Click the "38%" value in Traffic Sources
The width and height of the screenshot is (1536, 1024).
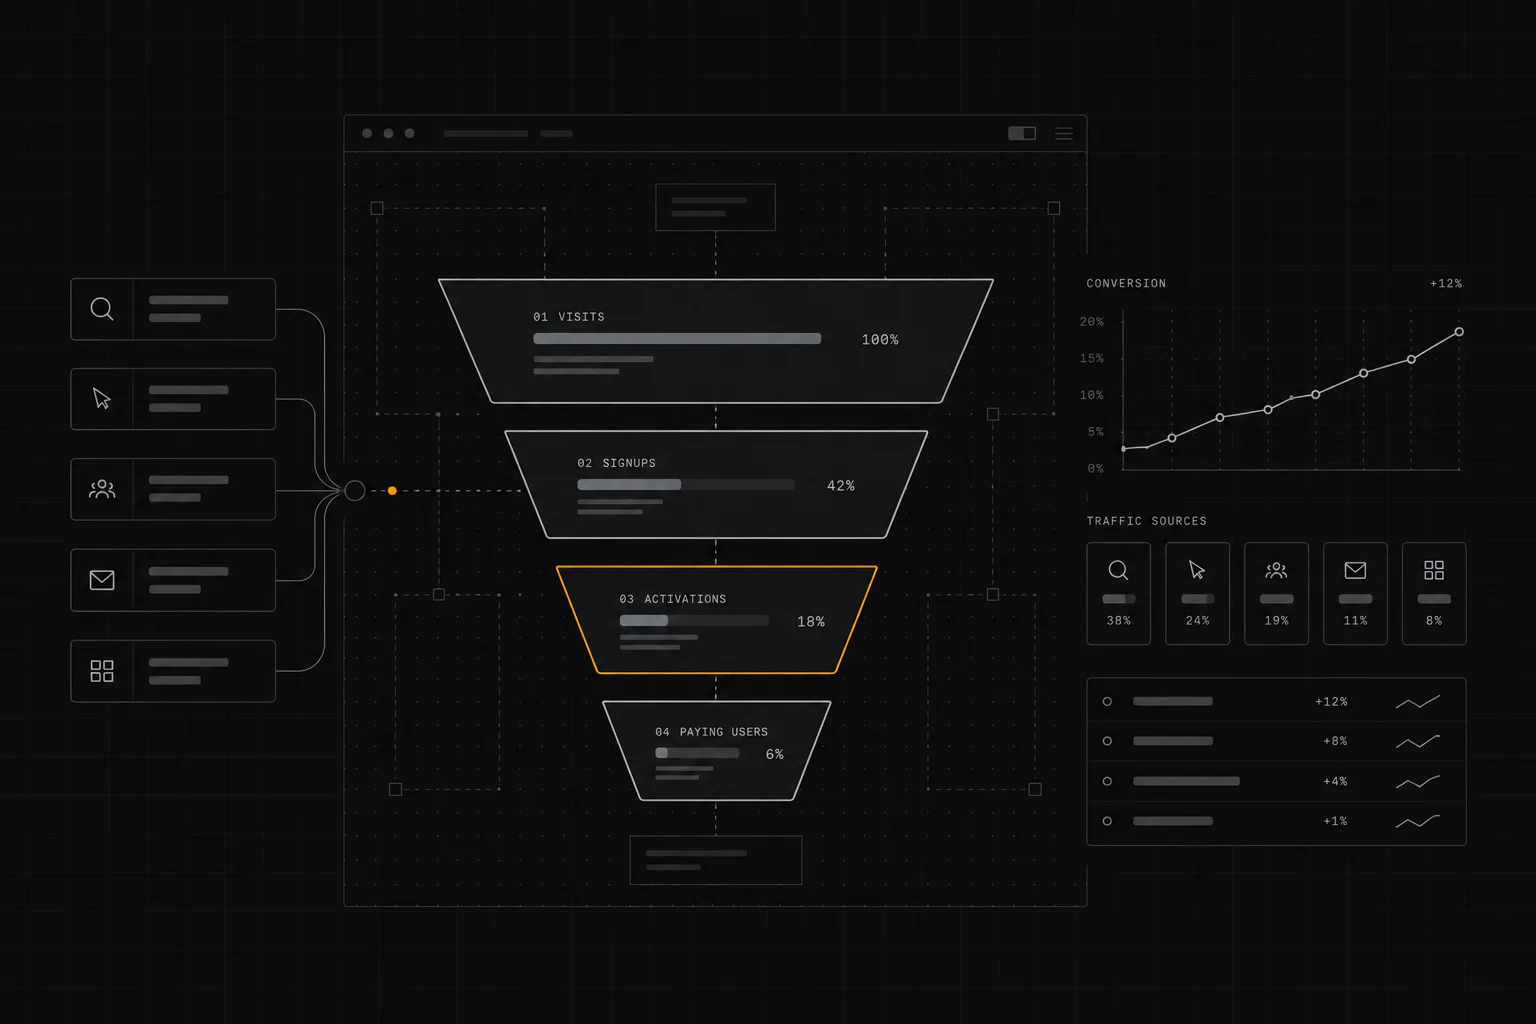pos(1118,621)
